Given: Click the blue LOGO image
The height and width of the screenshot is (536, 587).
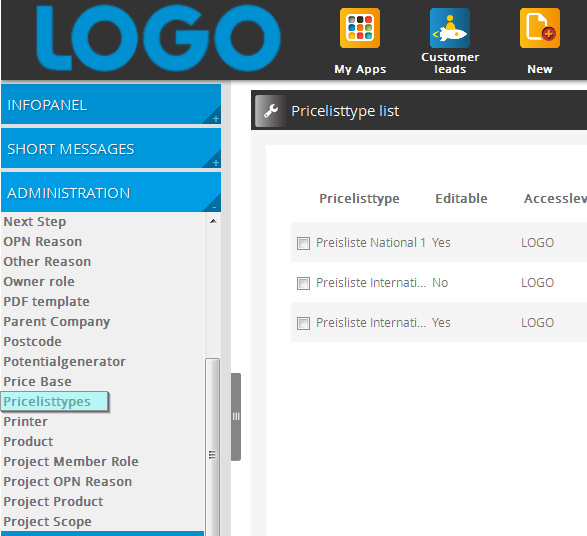Looking at the screenshot, I should pos(158,38).
